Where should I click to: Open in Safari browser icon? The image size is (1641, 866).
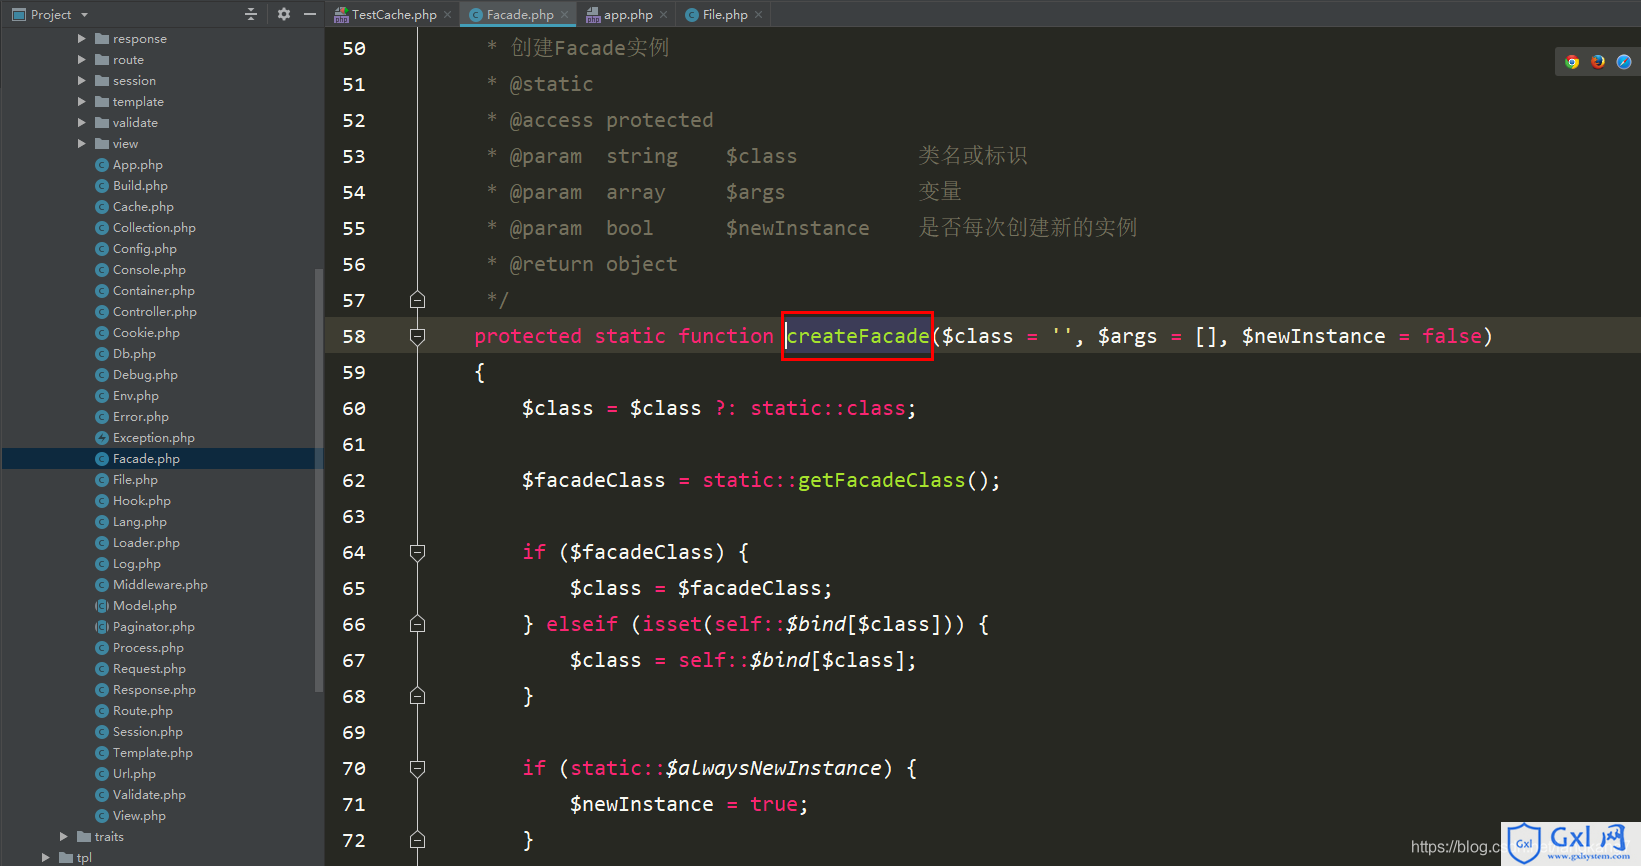1624,62
